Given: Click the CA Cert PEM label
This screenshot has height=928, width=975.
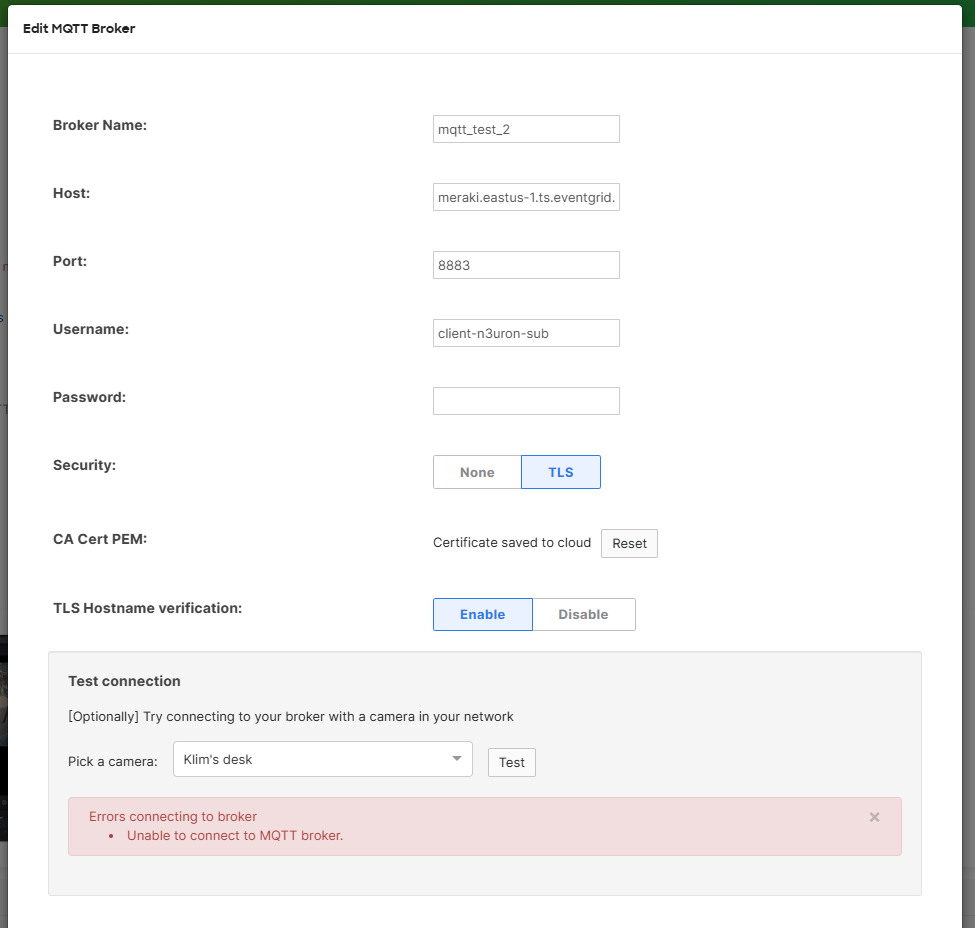Looking at the screenshot, I should (100, 539).
